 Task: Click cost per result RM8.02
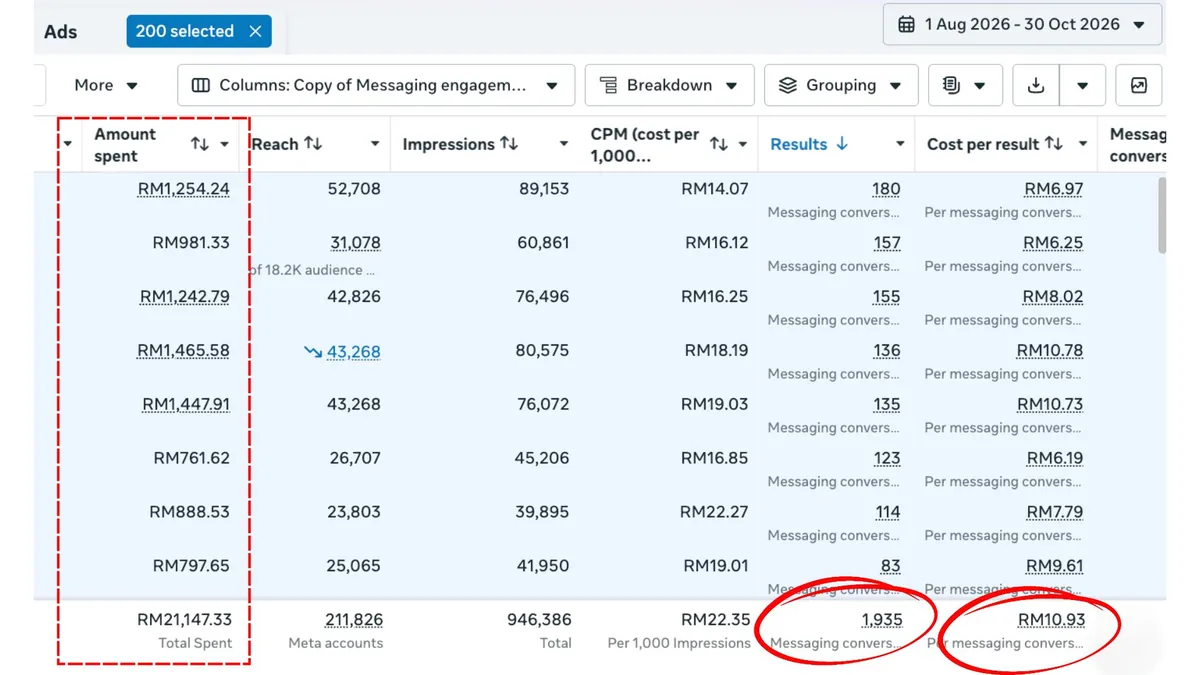1053,297
